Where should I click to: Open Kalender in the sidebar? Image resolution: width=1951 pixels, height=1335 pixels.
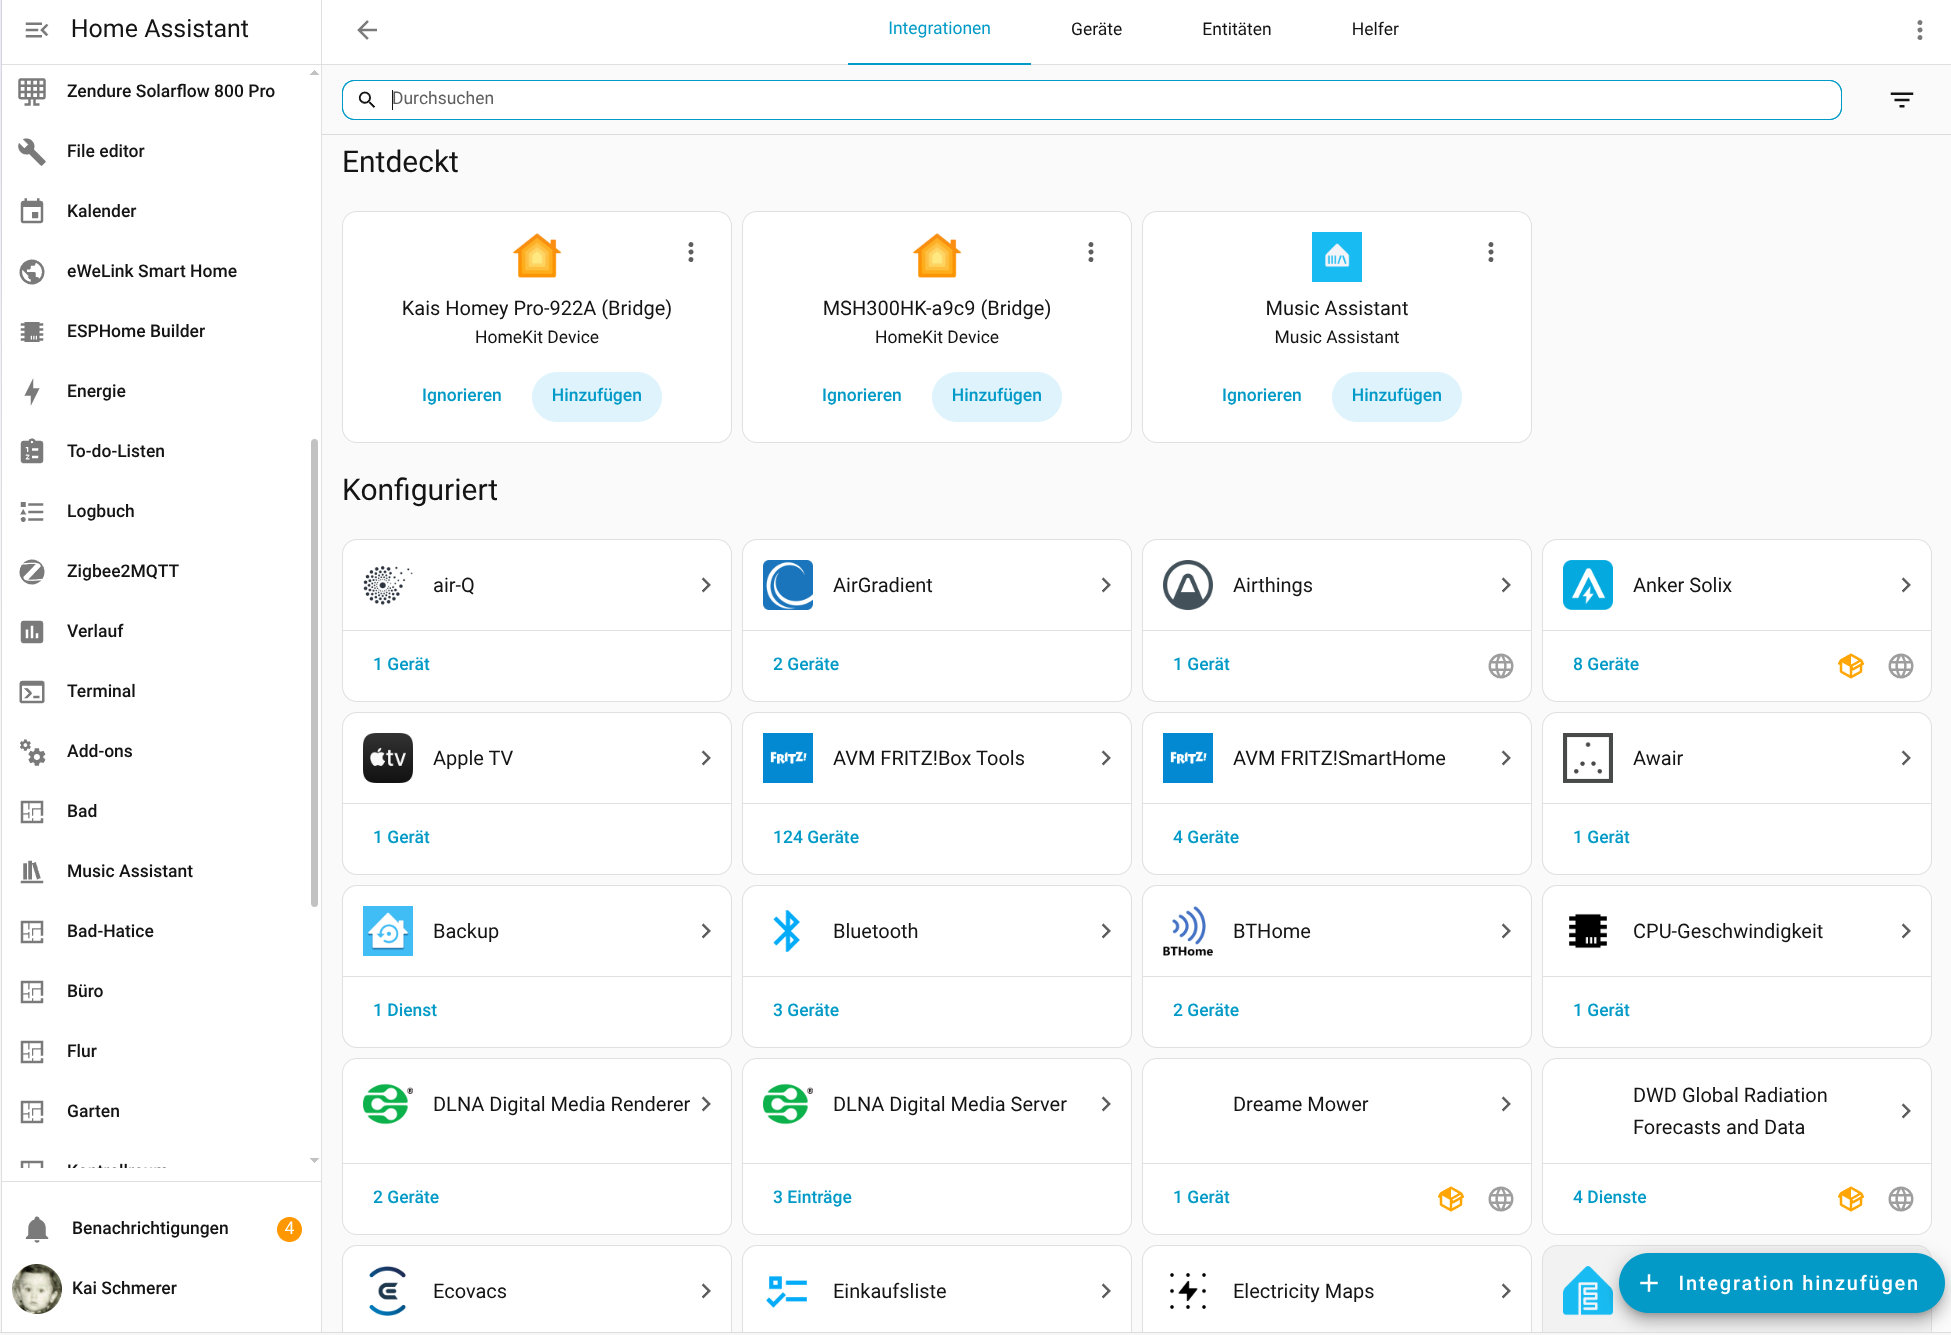point(160,211)
